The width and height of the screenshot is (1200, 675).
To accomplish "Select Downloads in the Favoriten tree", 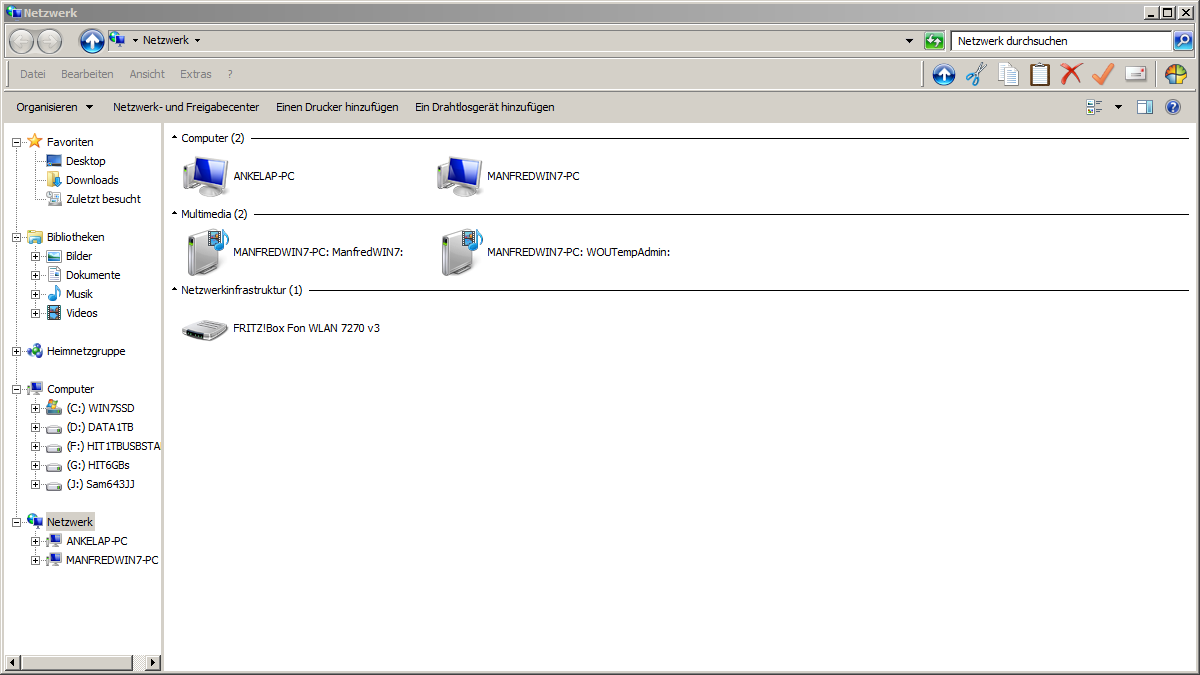I will tap(92, 180).
